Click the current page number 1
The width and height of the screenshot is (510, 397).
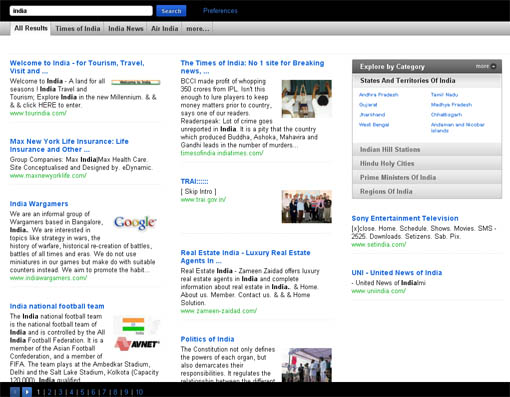(39, 392)
